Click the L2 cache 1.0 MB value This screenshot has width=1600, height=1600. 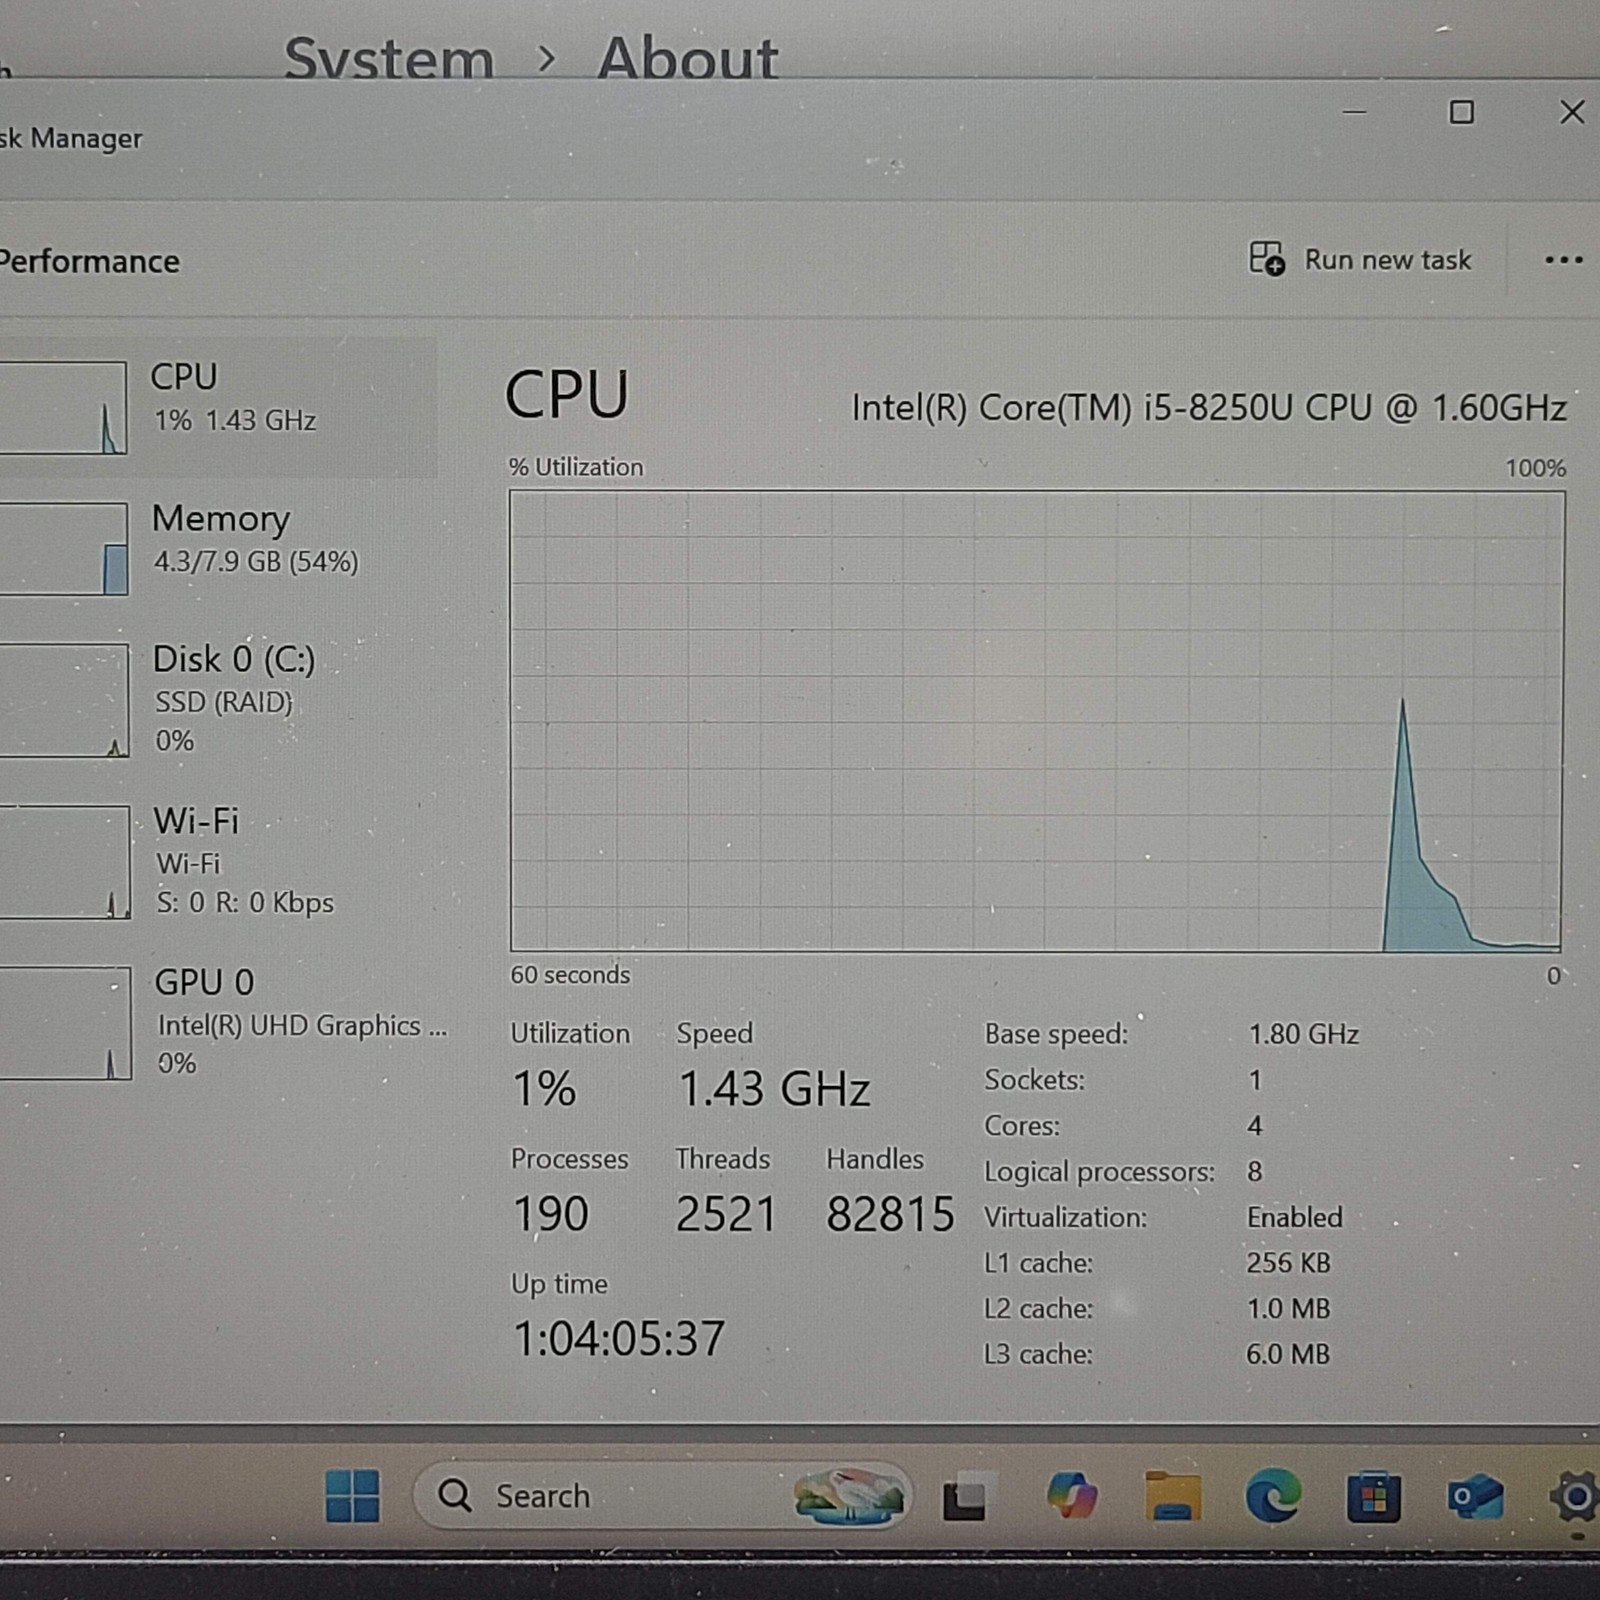click(x=1288, y=1308)
